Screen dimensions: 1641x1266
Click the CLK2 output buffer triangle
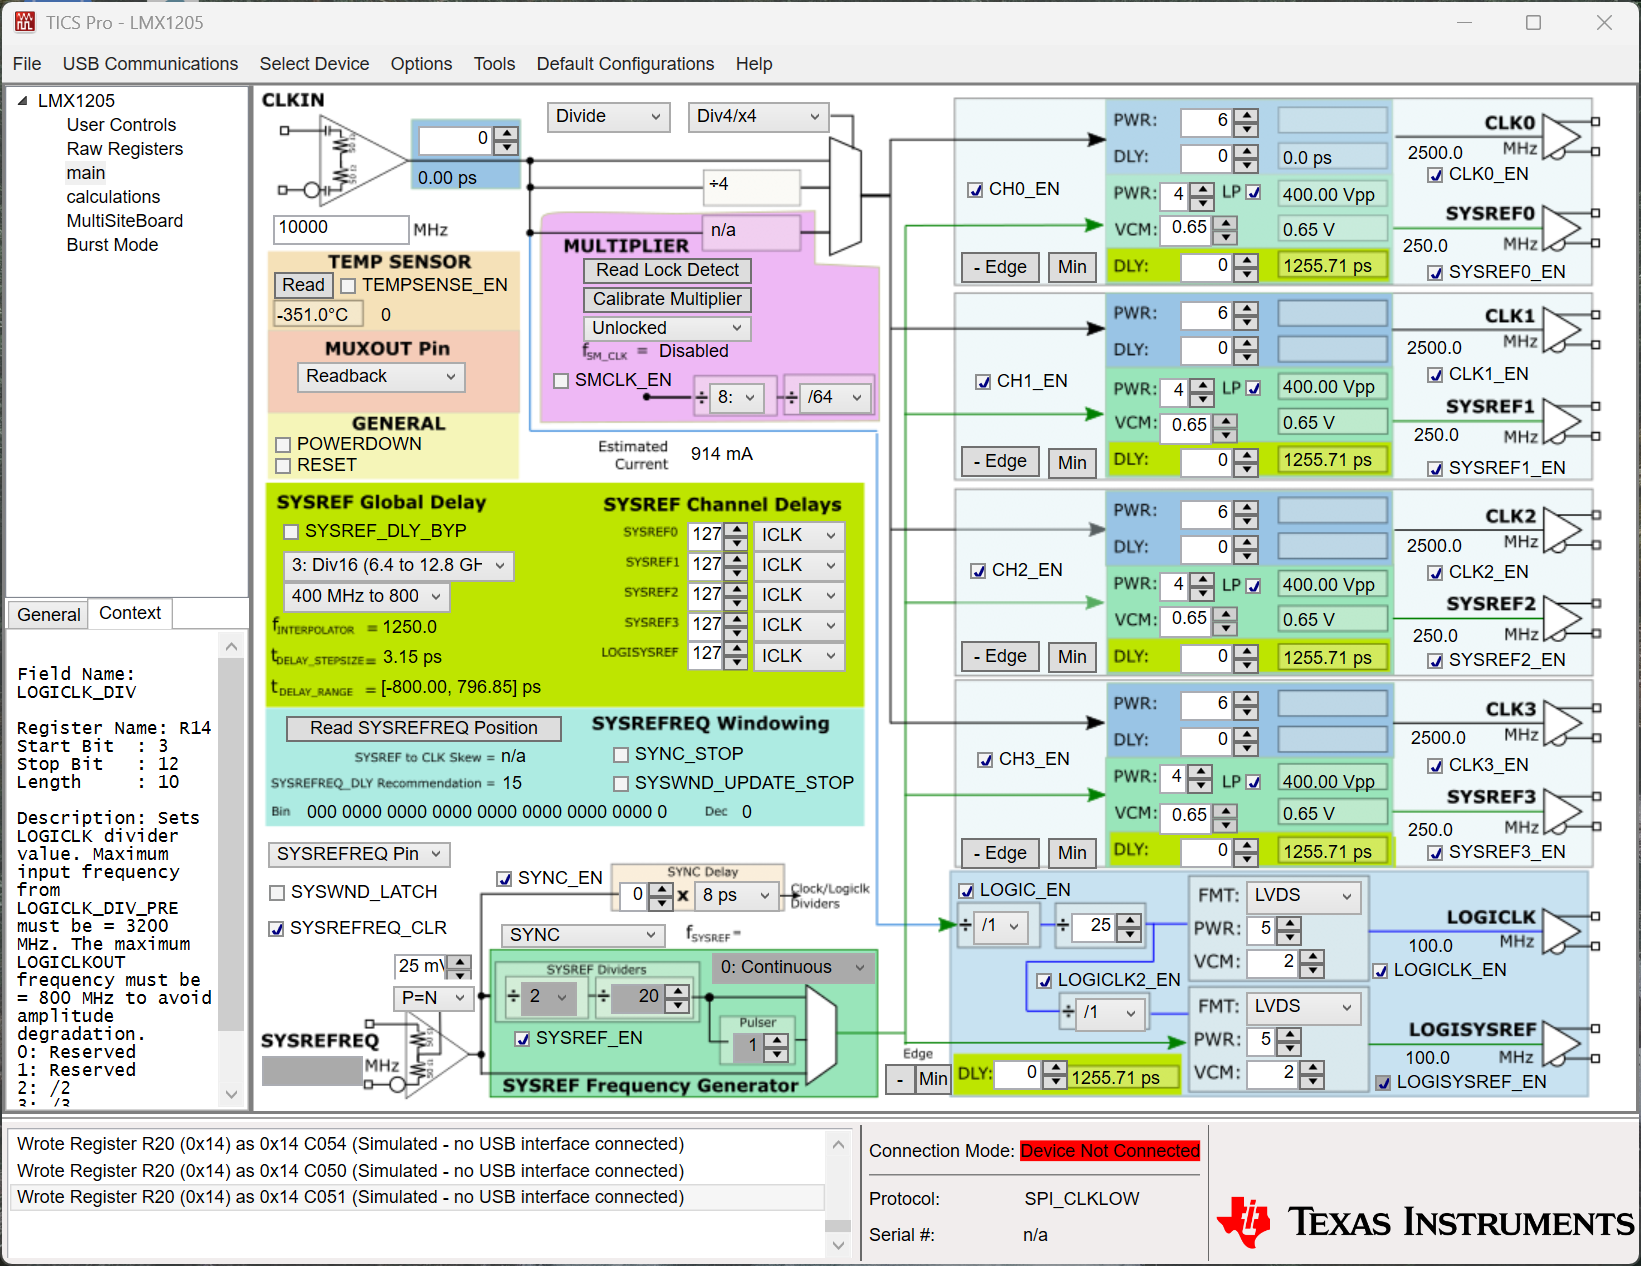[1562, 529]
